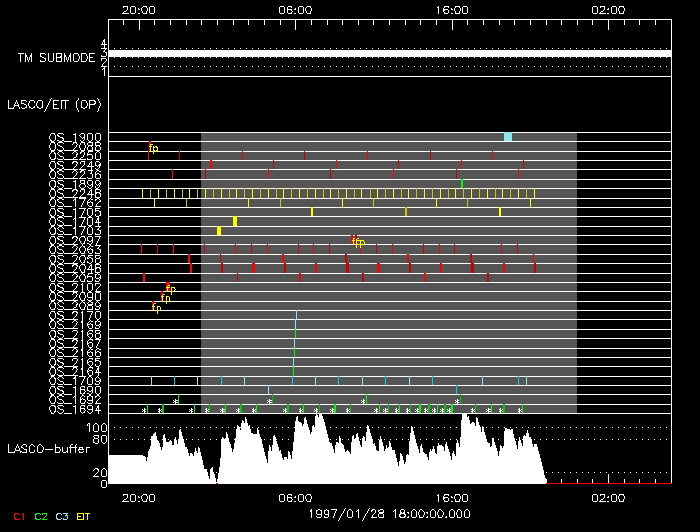Select the 16:00 tick label on top axis
Image resolution: width=700 pixels, height=532 pixels.
[453, 8]
